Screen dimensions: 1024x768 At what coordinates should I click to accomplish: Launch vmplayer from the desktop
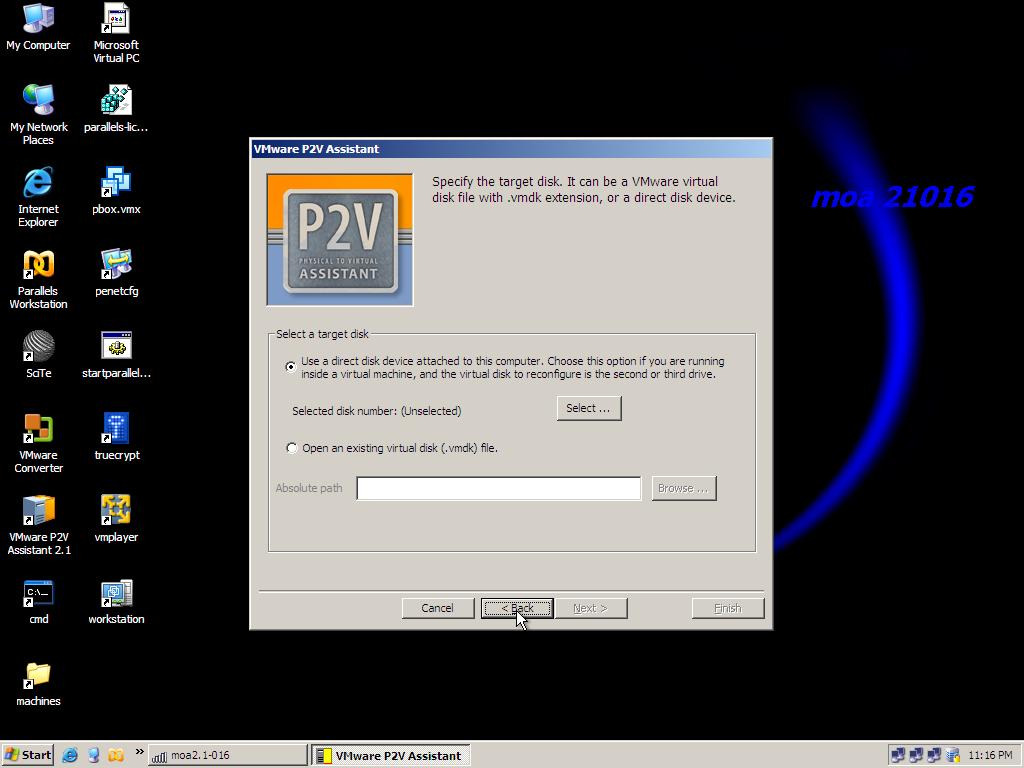click(116, 511)
